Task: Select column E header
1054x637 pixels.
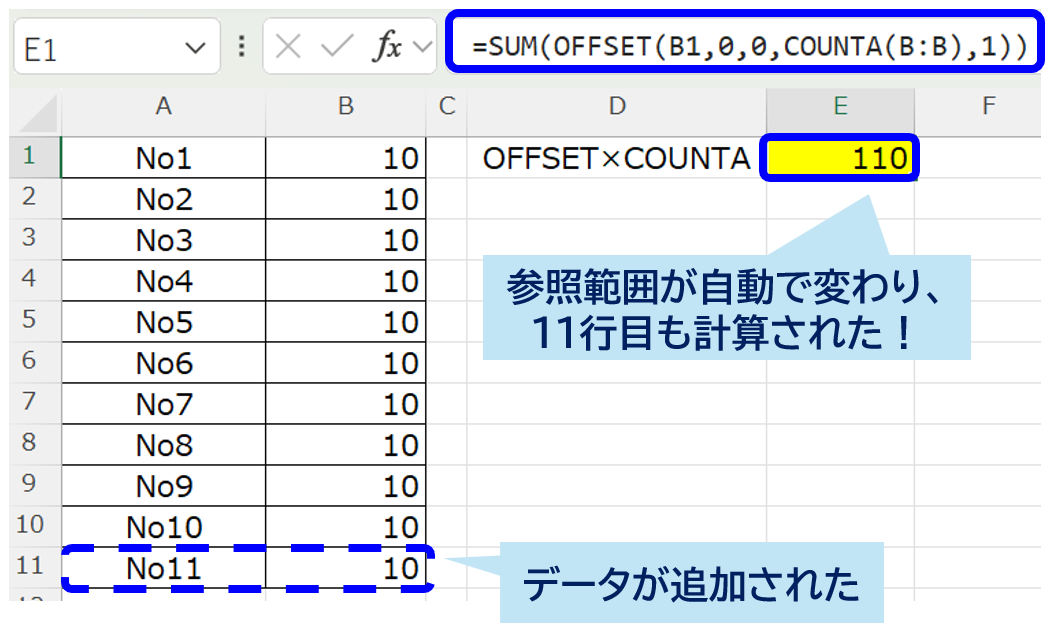Action: [840, 106]
